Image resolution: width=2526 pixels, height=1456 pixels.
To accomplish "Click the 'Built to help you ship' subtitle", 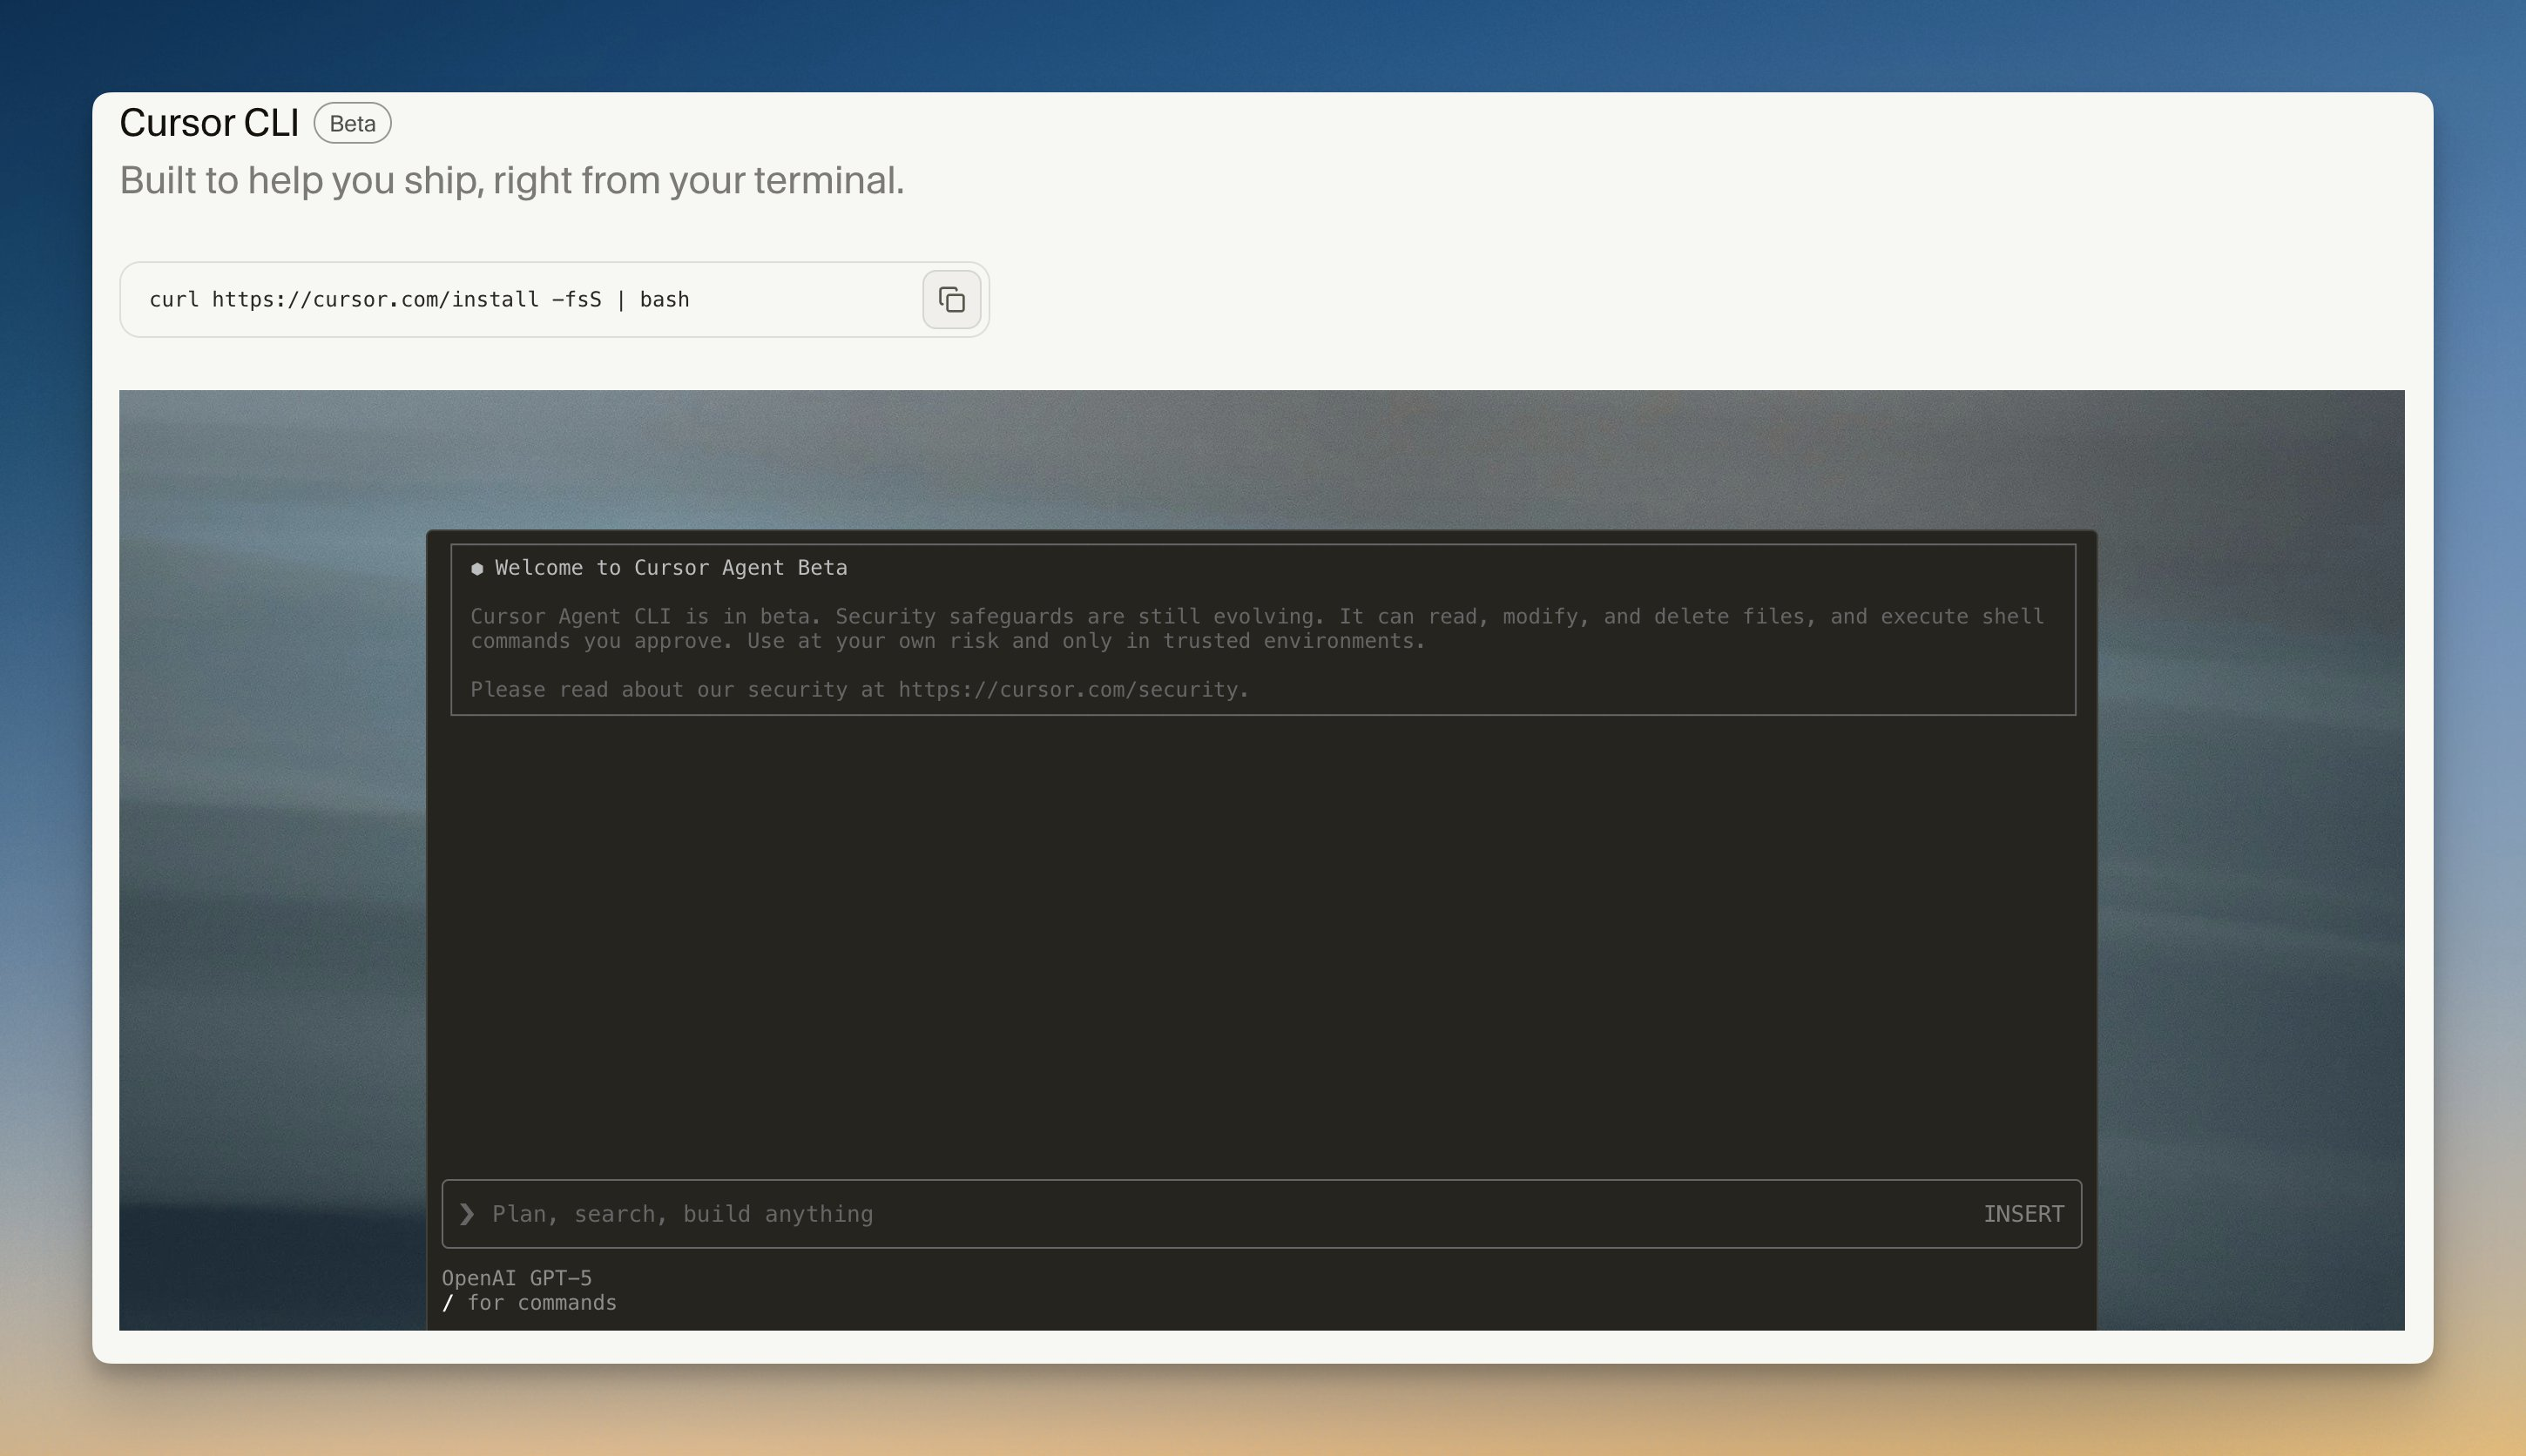I will [512, 181].
